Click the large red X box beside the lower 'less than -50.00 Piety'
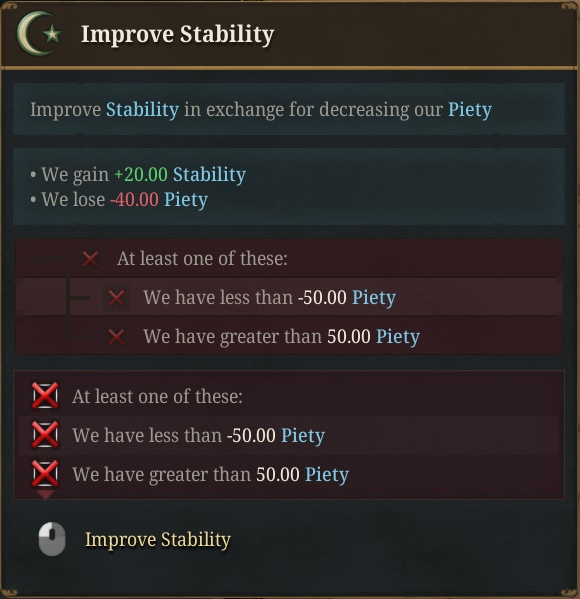Viewport: 580px width, 599px height. point(45,435)
